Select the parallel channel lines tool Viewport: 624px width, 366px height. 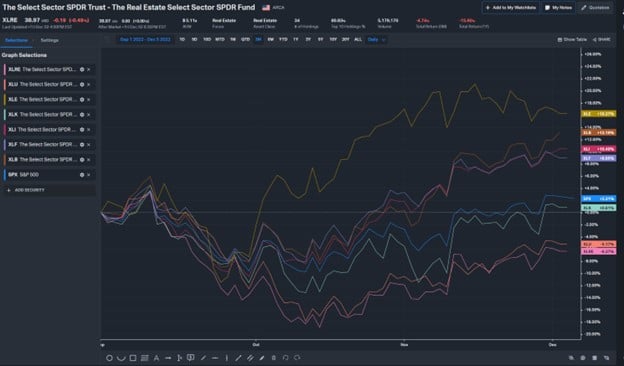click(250, 358)
